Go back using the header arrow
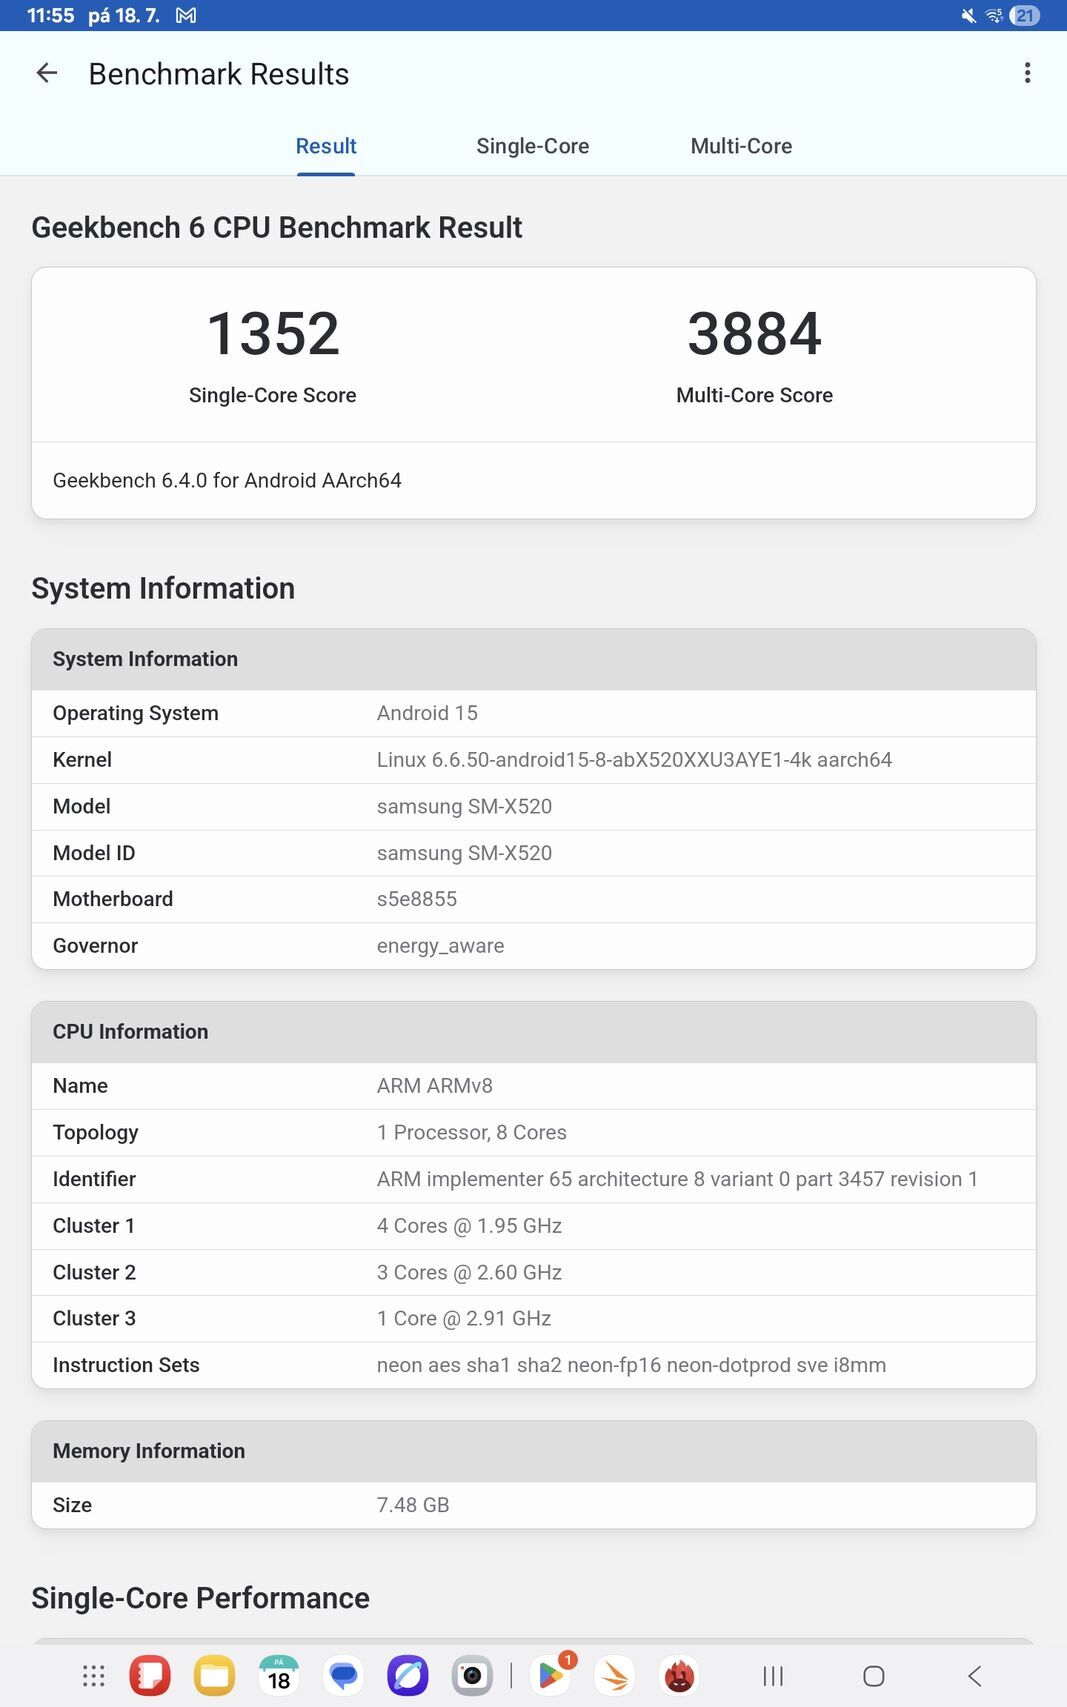This screenshot has height=1707, width=1067. pyautogui.click(x=47, y=73)
